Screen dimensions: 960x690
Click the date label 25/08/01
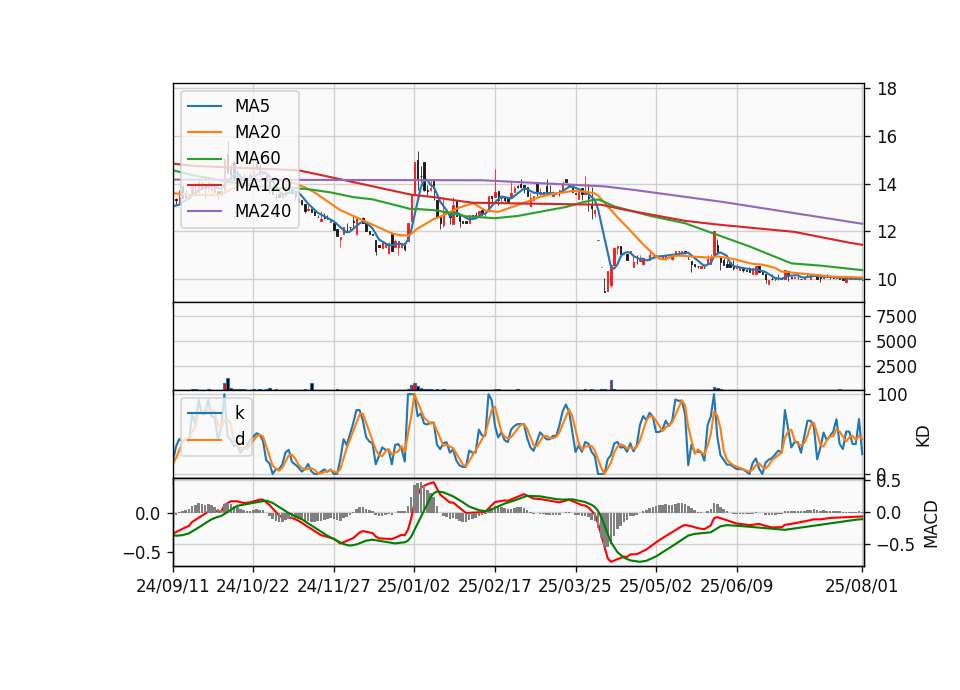(x=861, y=587)
